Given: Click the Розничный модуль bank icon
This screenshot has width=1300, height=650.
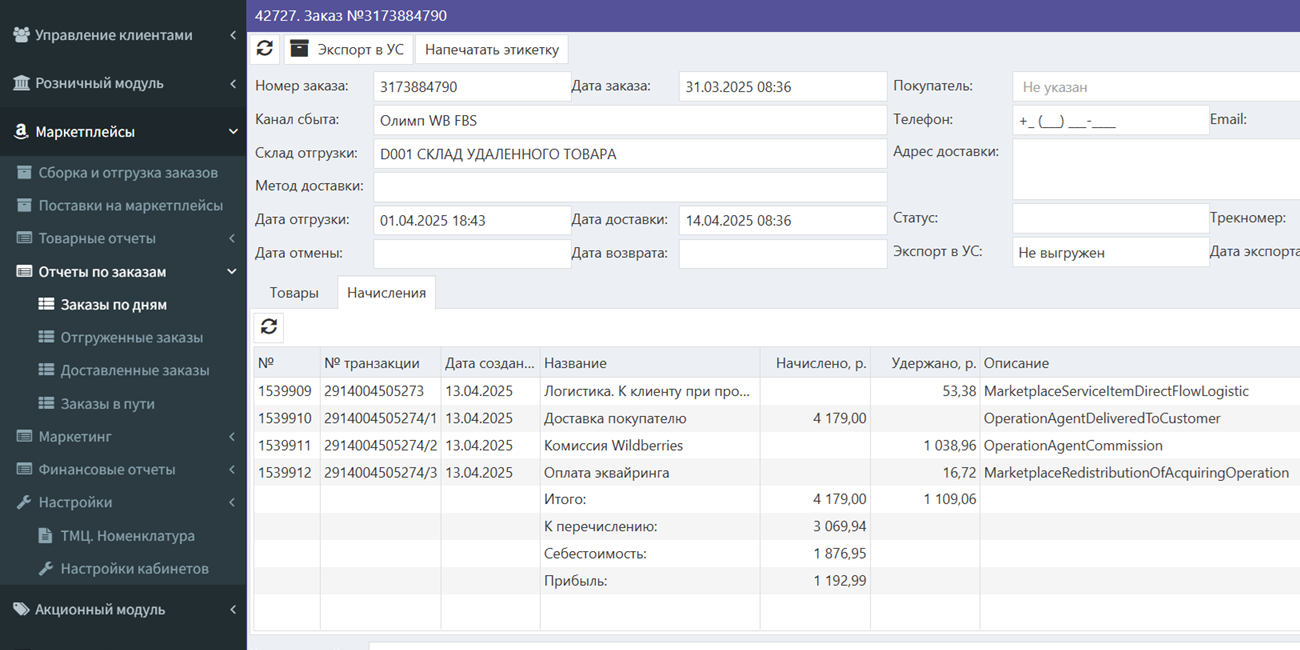Looking at the screenshot, I should pos(21,83).
